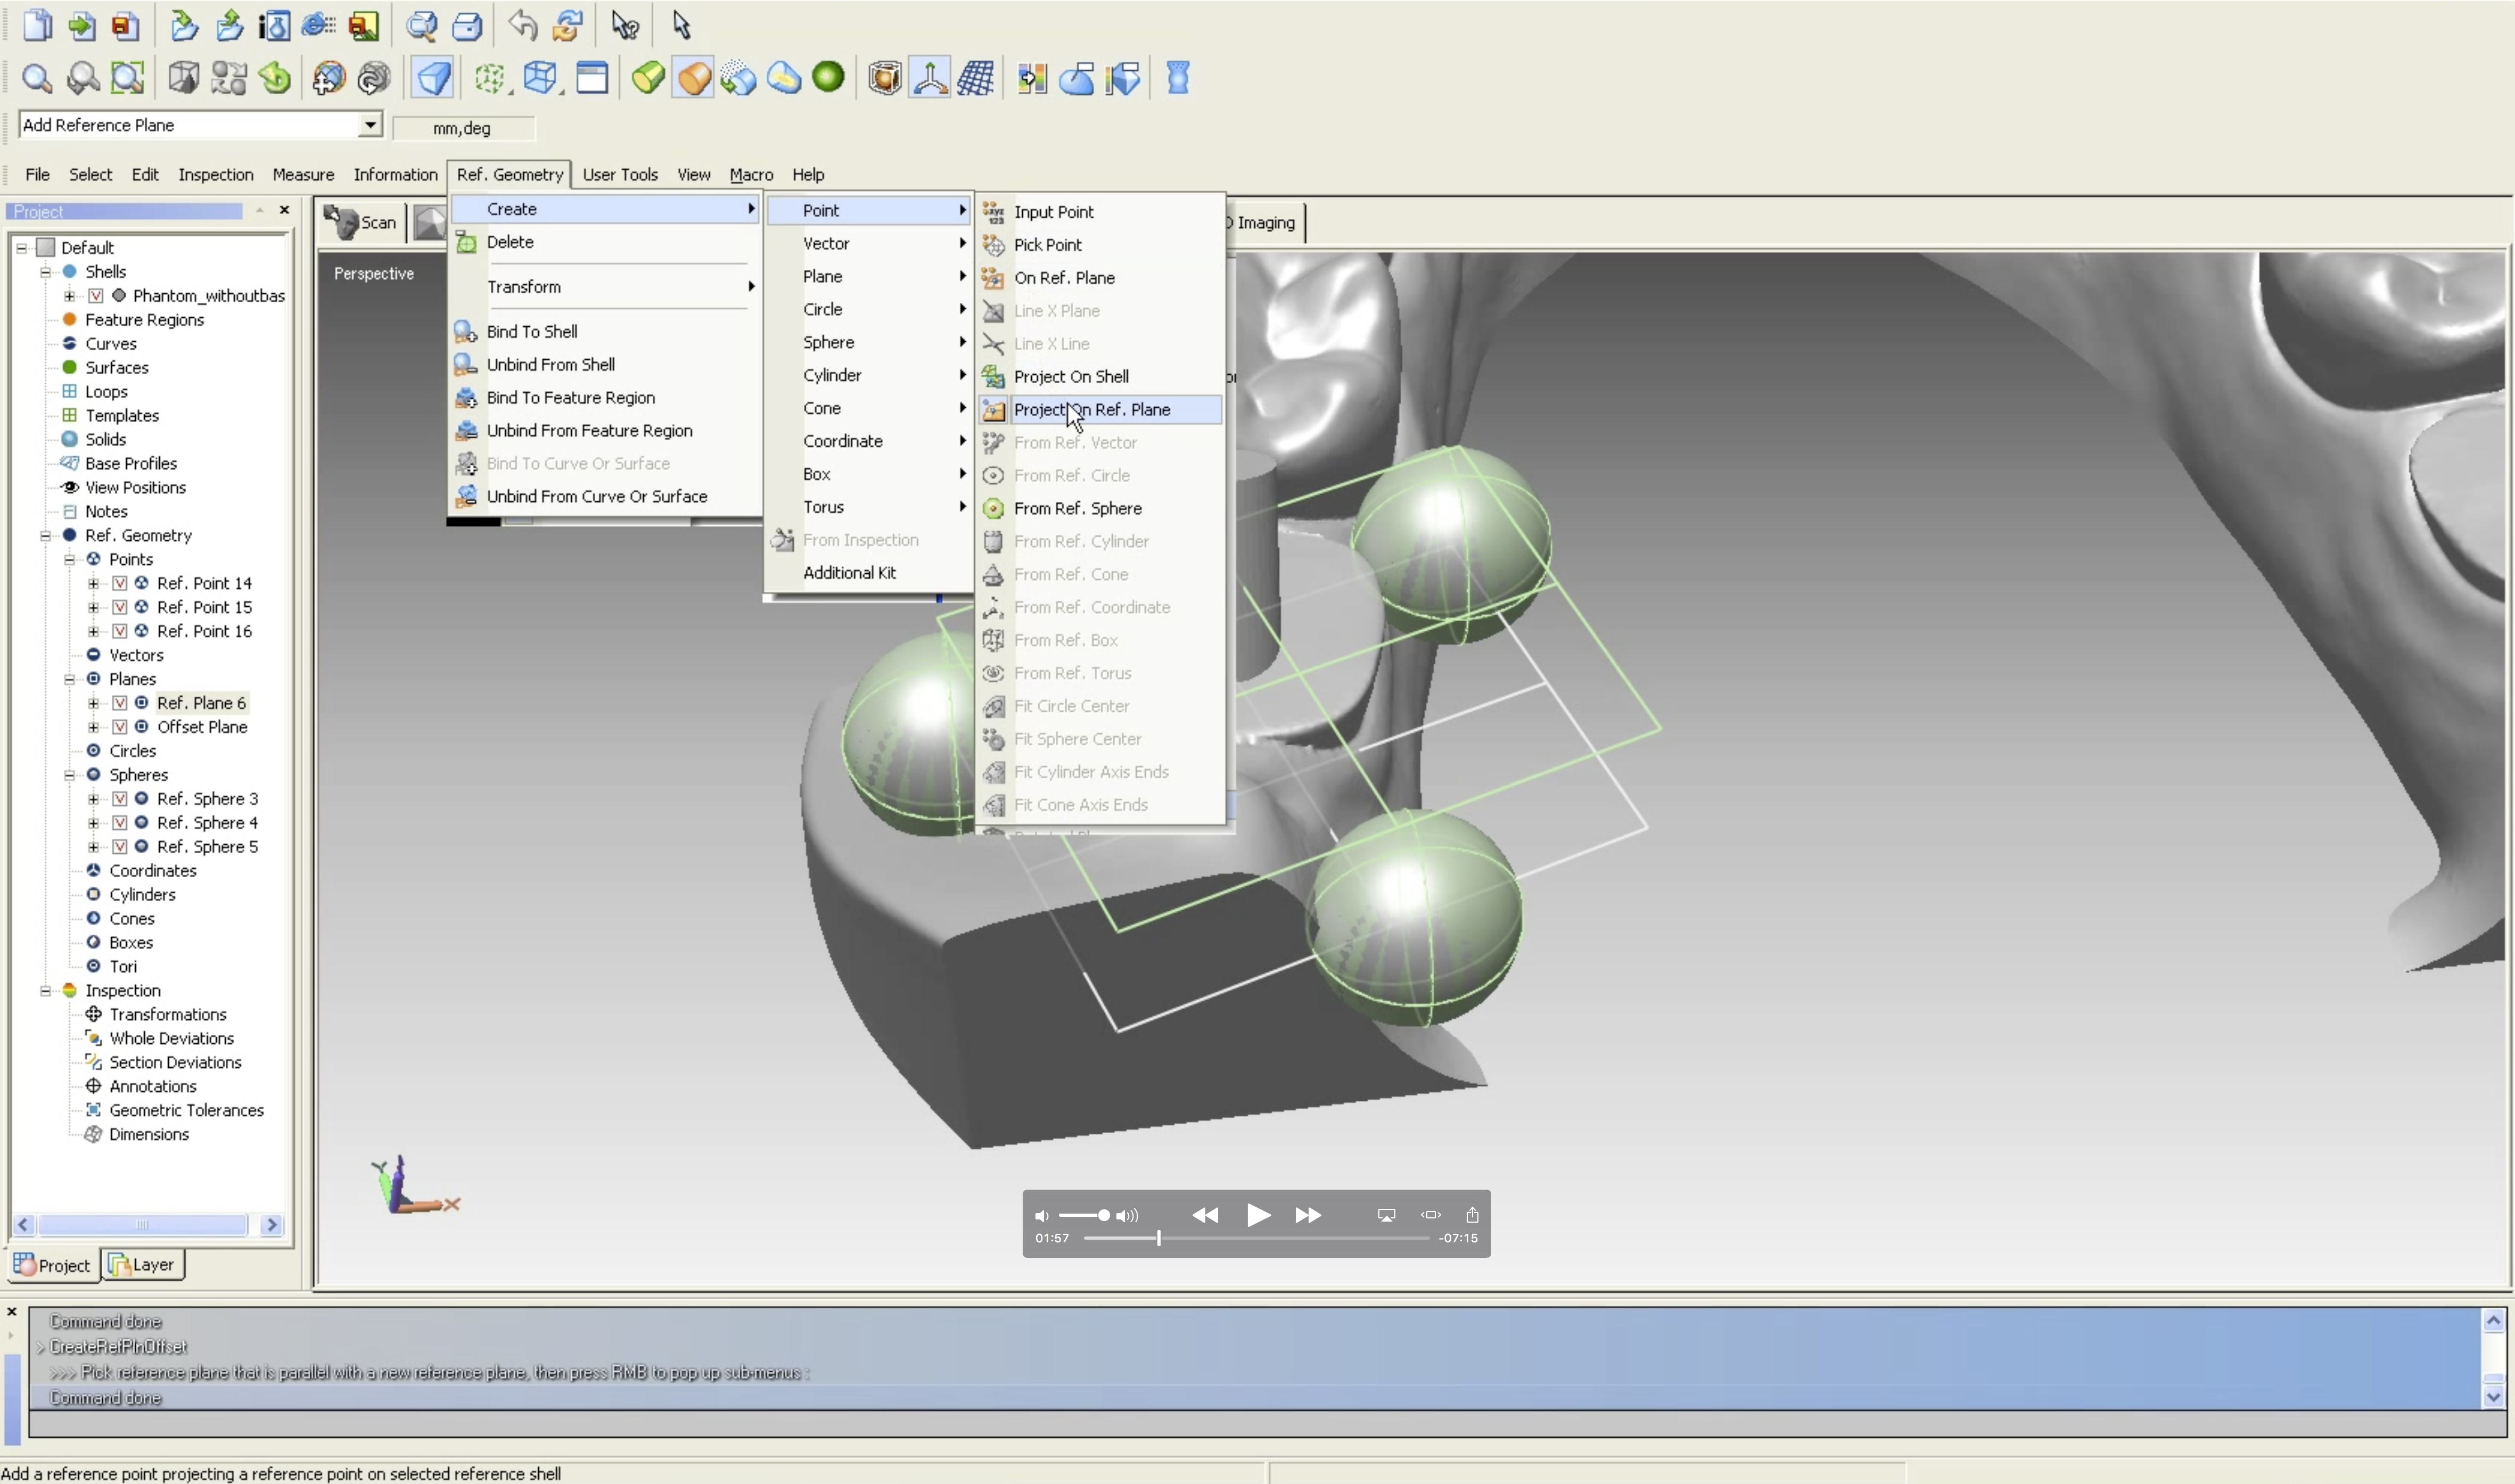Screen dimensions: 2515x1484
Task: Click the coordinate axes toolbar icon
Action: (930, 78)
